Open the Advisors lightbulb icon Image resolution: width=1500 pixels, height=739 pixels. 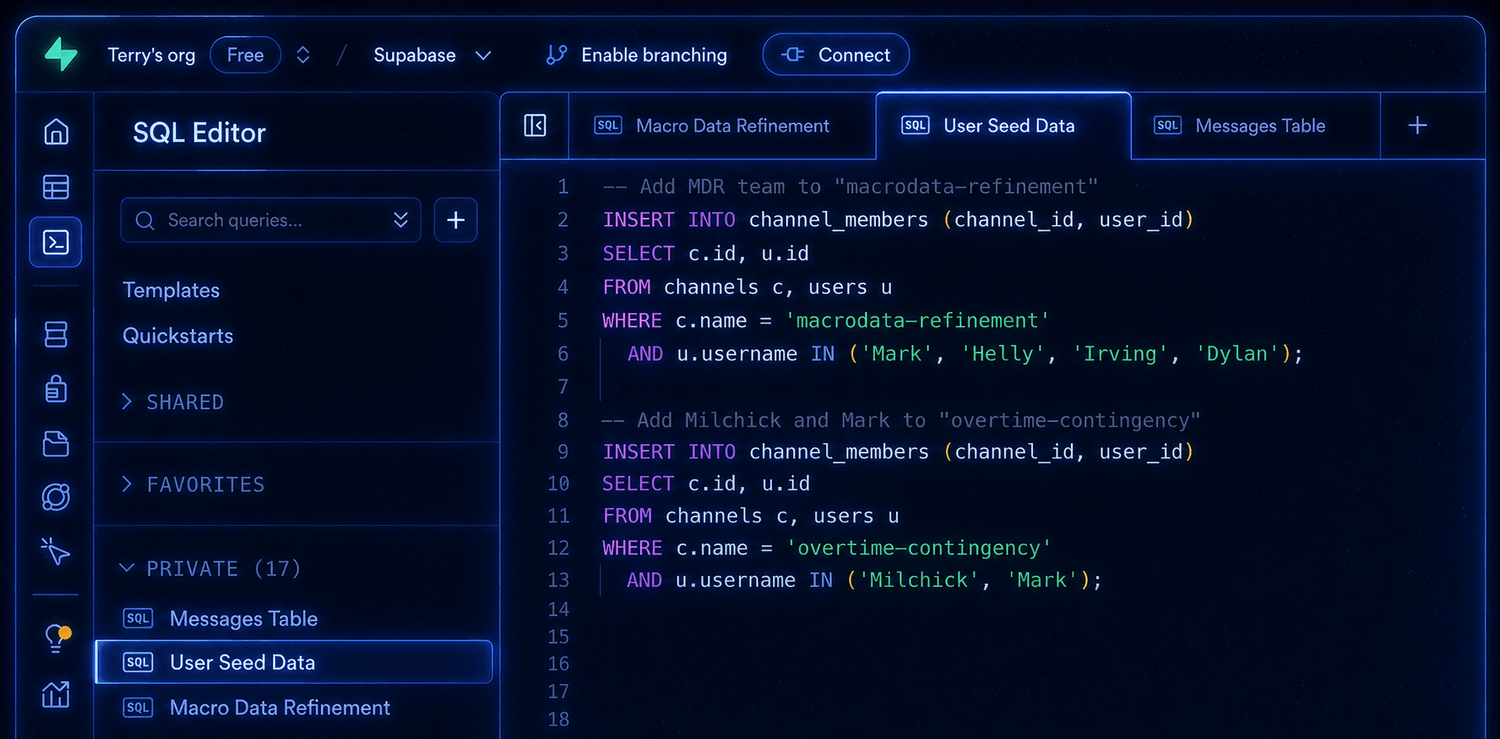[57, 640]
